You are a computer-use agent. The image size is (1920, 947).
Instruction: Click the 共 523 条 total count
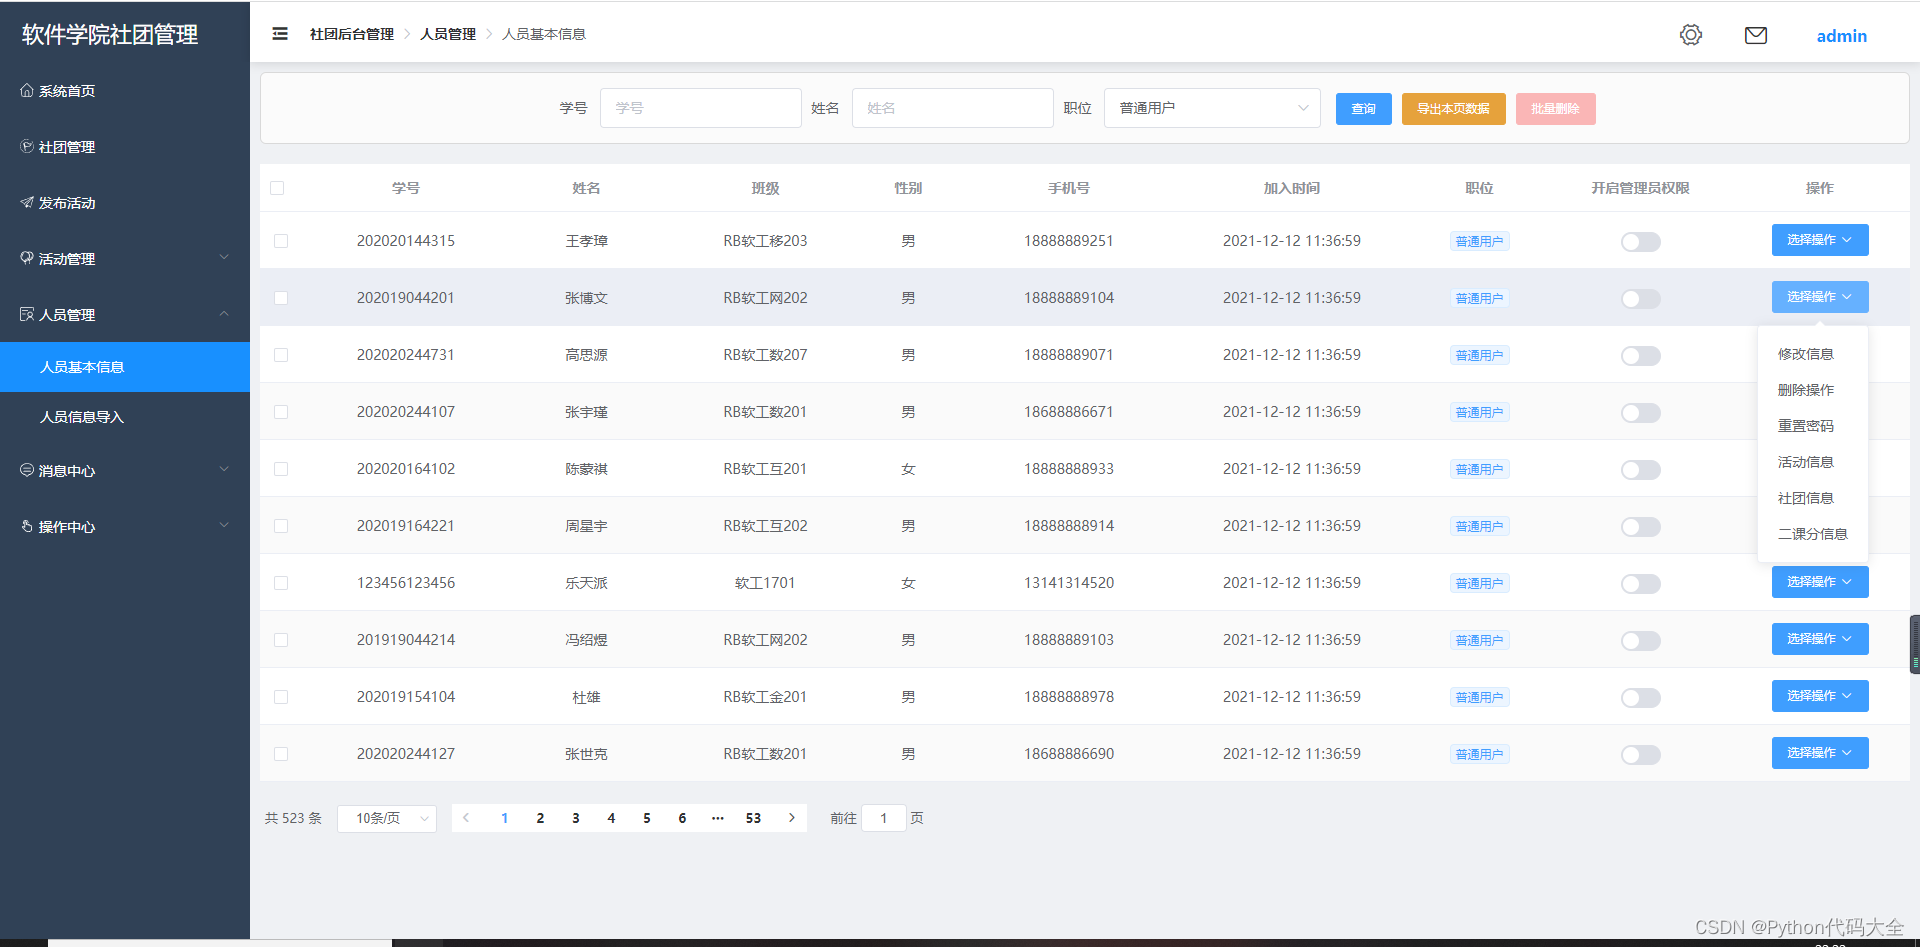point(293,818)
